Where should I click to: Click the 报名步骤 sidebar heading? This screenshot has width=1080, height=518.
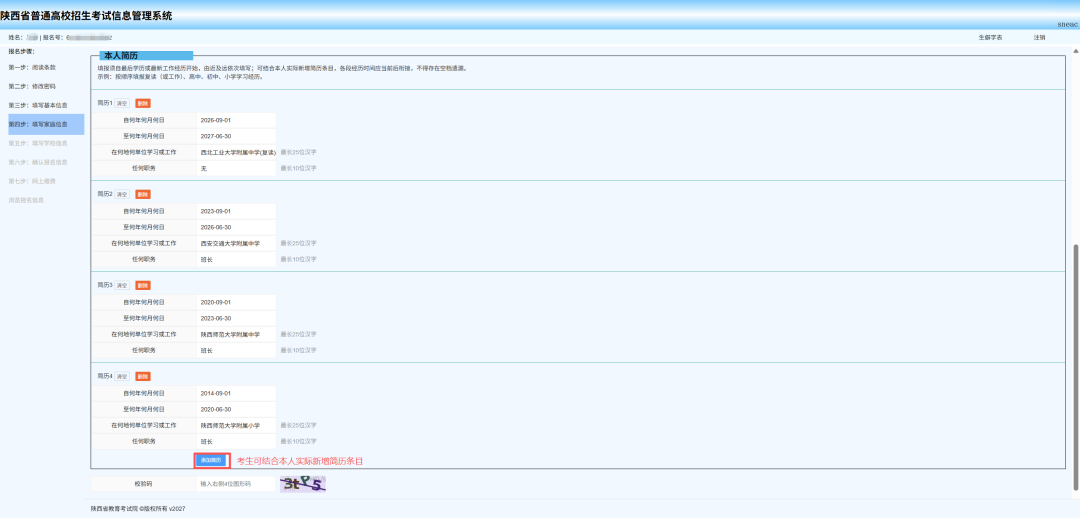(x=21, y=51)
